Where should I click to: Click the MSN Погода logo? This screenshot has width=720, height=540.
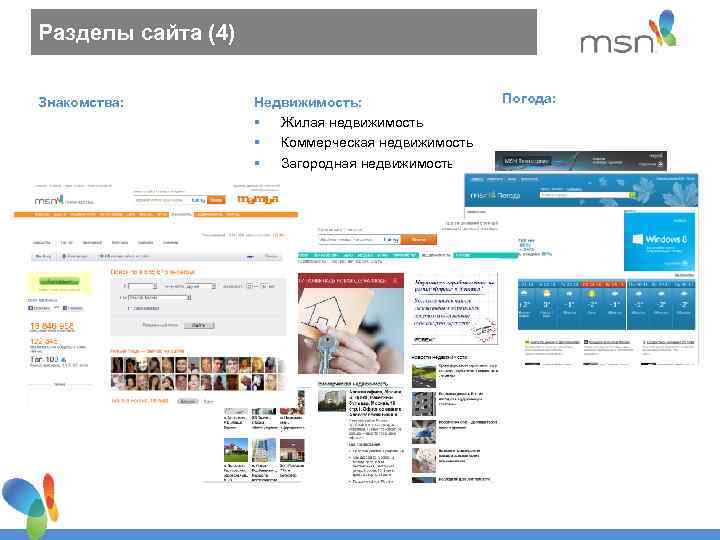click(x=495, y=196)
